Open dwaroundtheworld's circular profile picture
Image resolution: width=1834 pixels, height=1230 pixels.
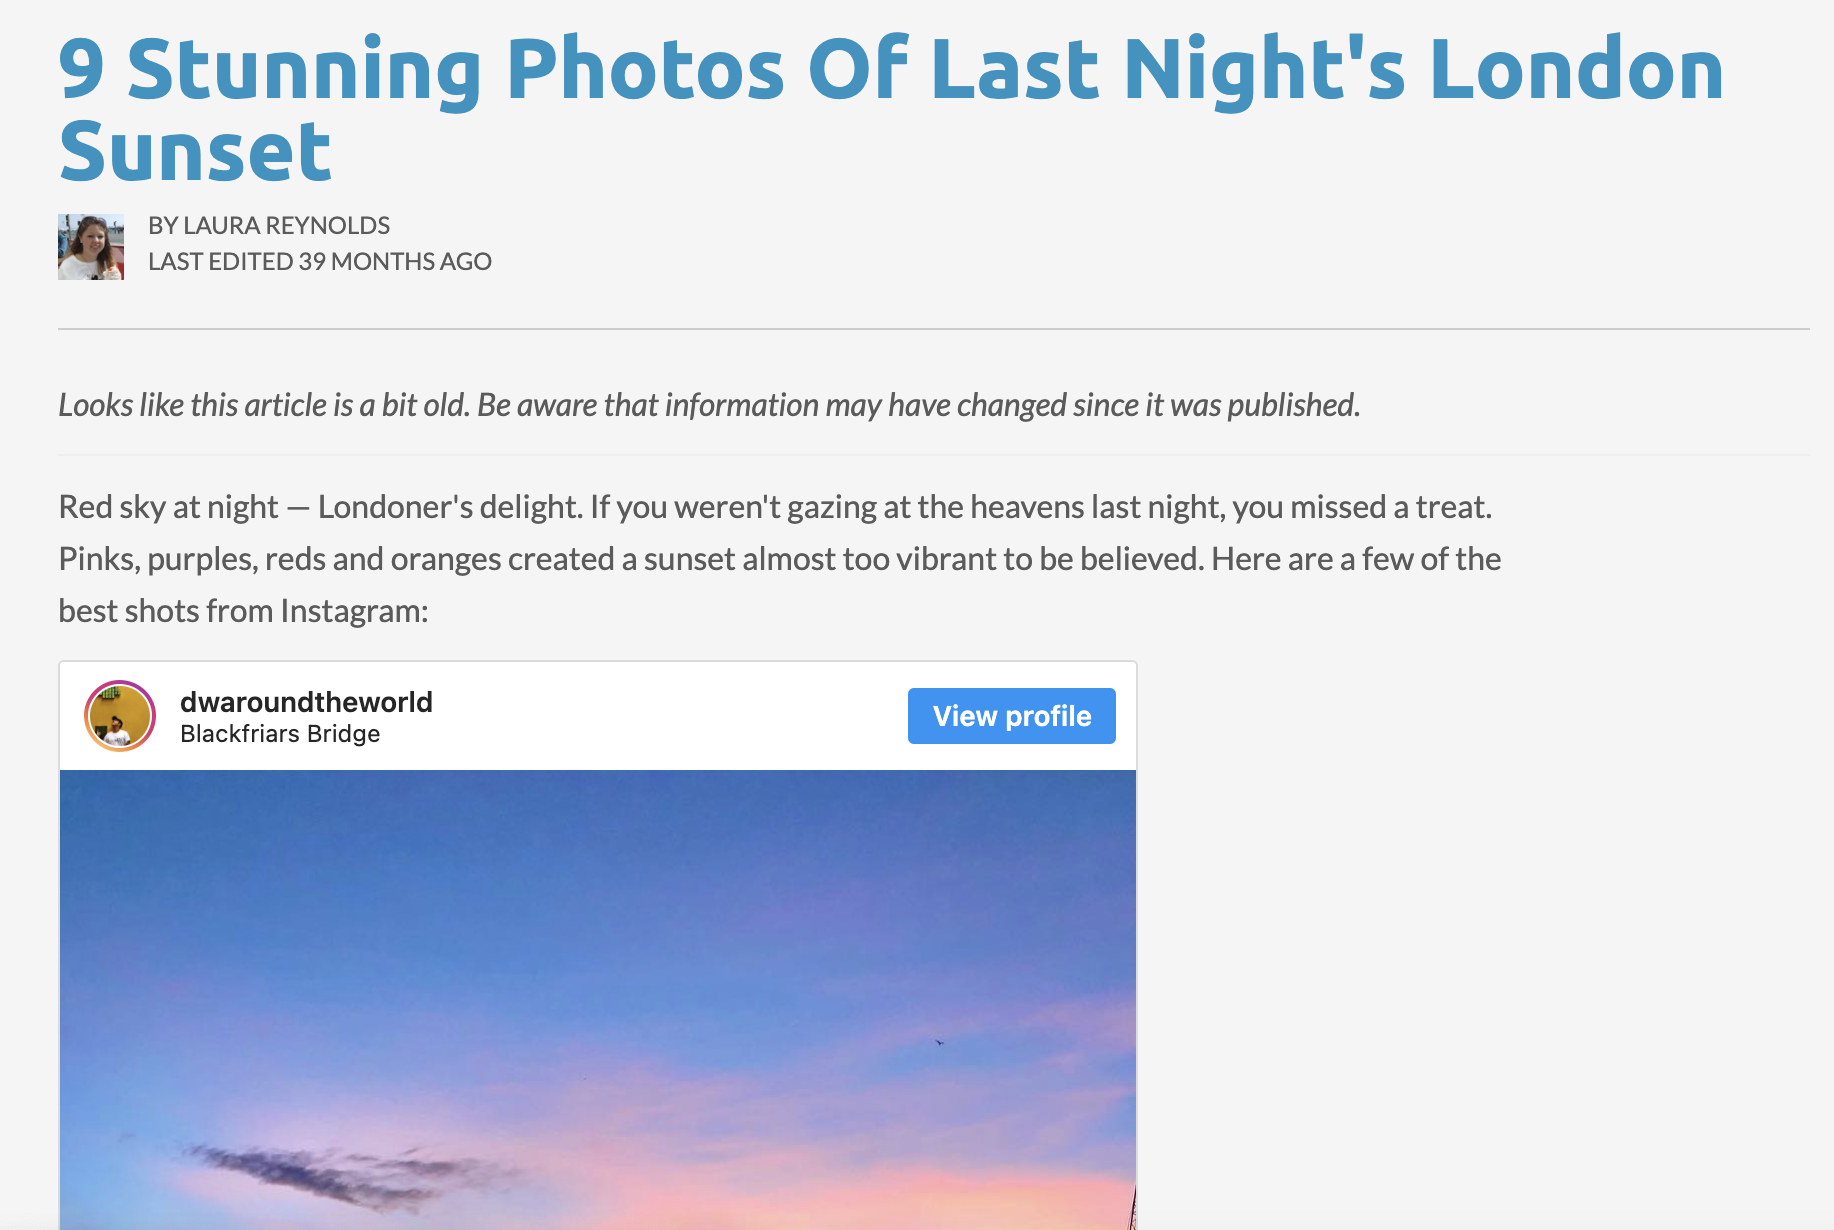coord(120,716)
